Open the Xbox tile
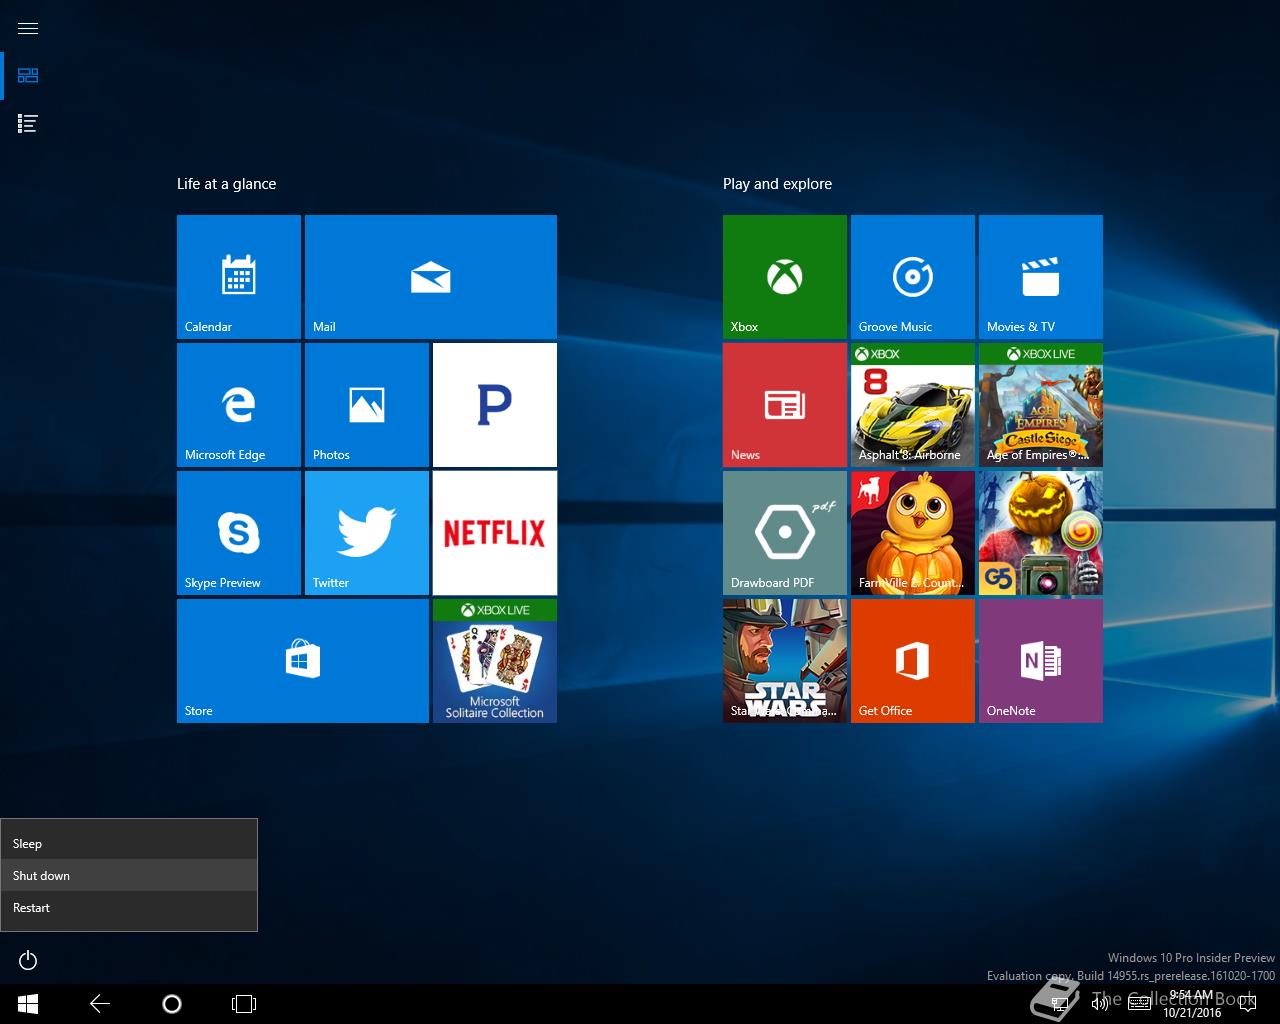 (x=785, y=277)
